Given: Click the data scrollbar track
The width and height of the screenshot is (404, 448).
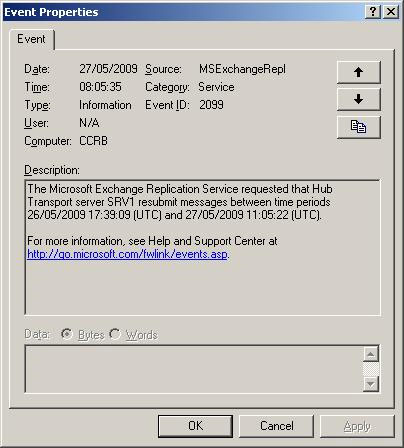Looking at the screenshot, I should [371, 369].
